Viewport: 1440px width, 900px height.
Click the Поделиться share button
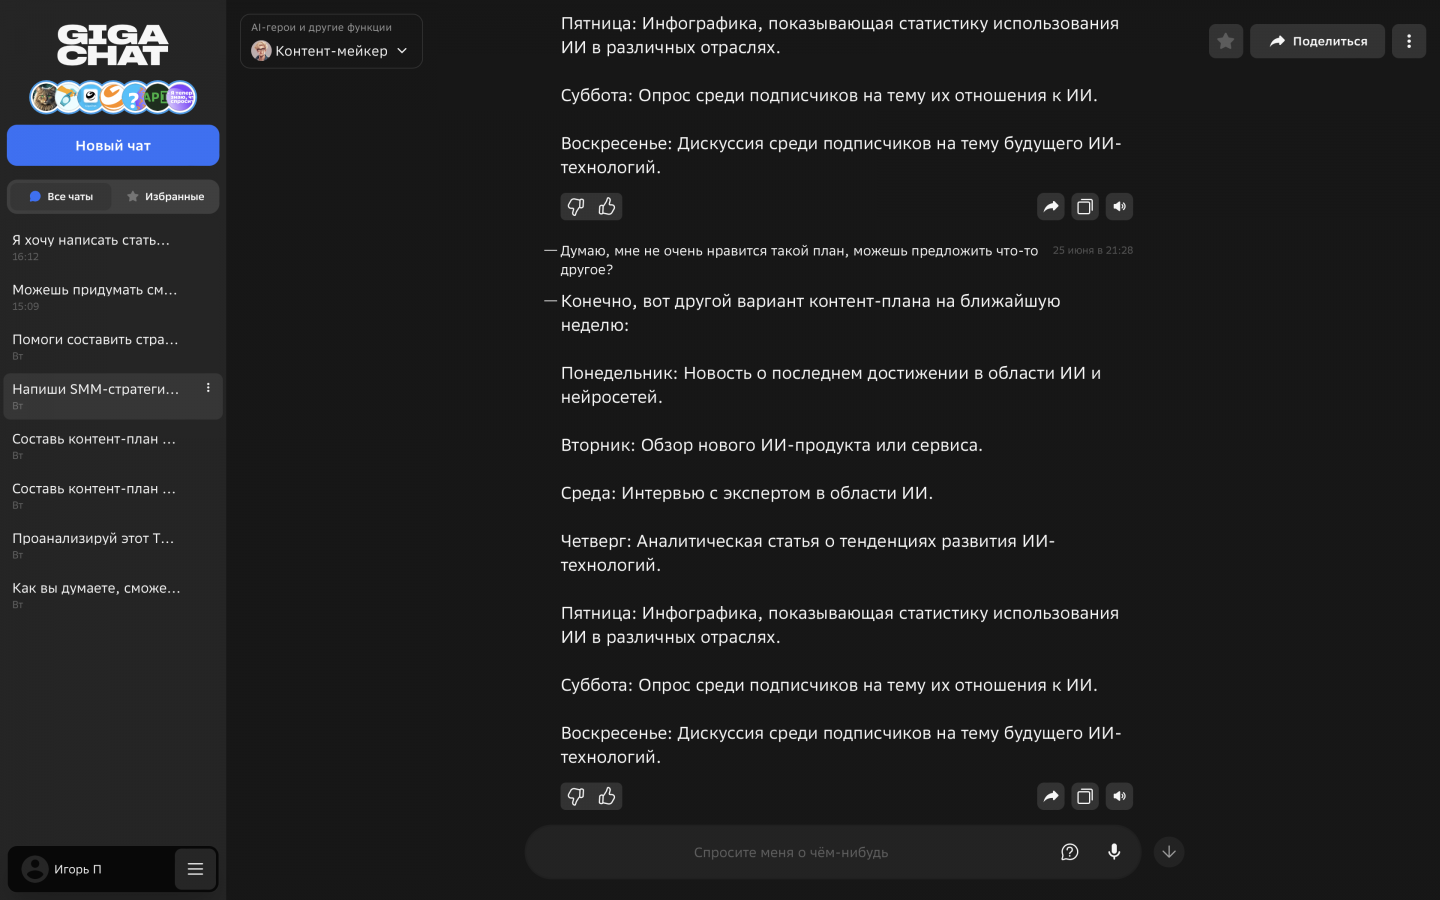(1317, 41)
